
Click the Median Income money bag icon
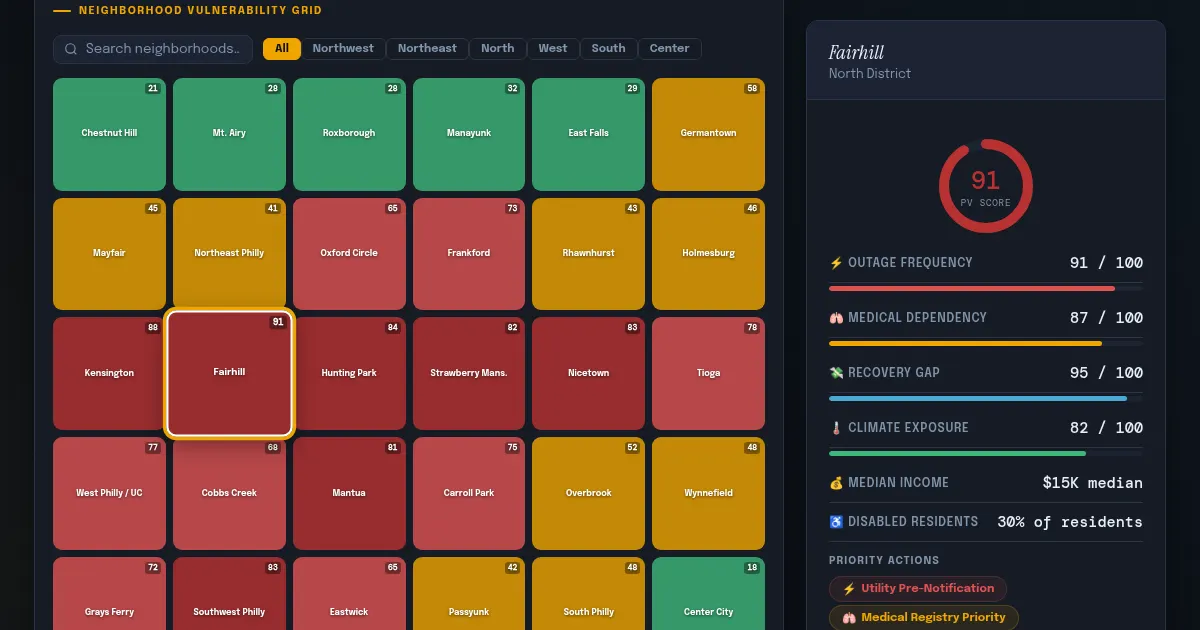836,483
